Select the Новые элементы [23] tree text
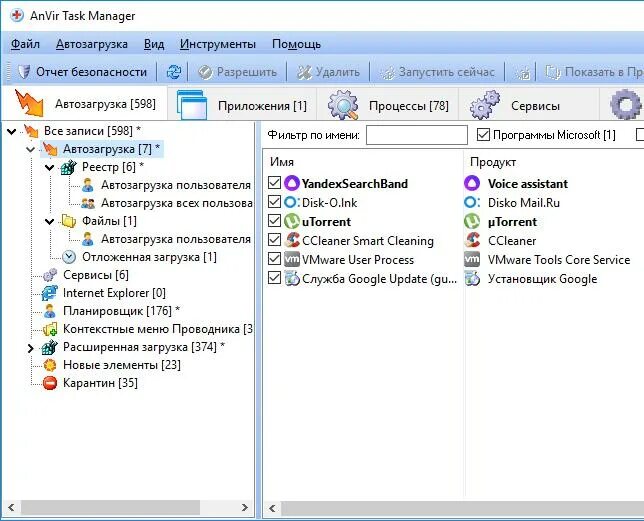644x521 pixels. click(x=122, y=365)
